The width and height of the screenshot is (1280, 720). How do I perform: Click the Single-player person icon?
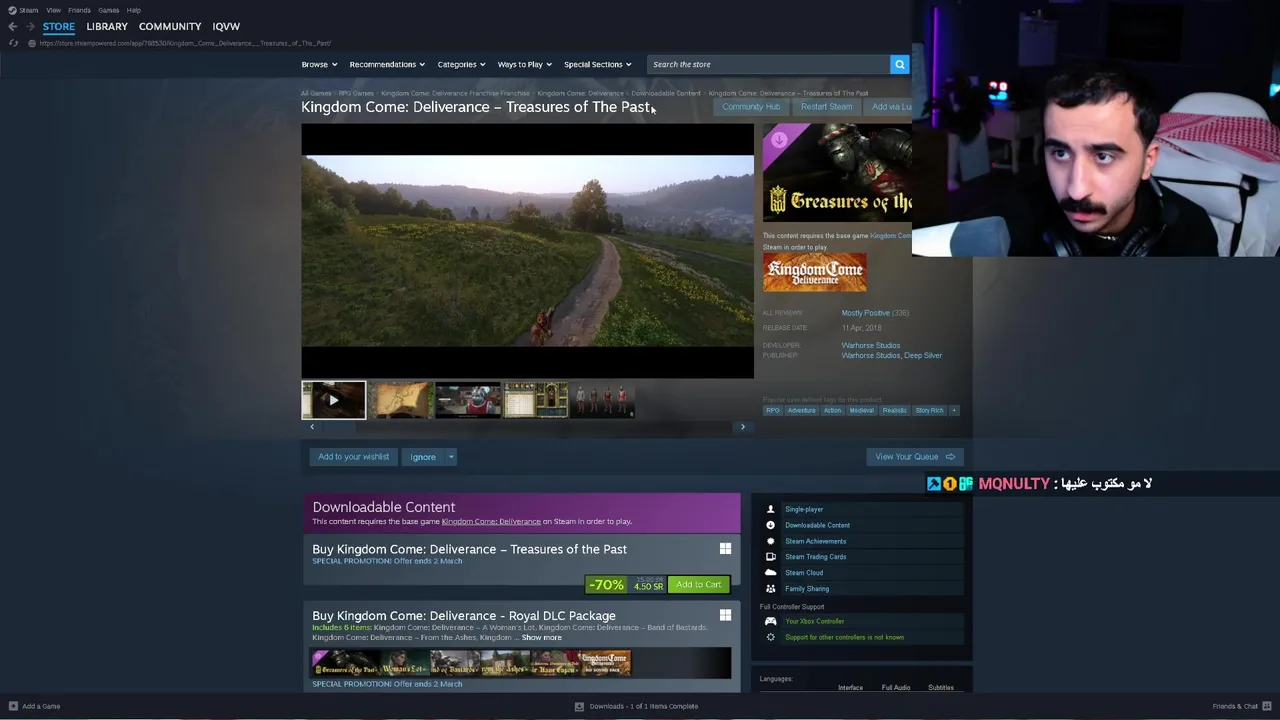770,509
